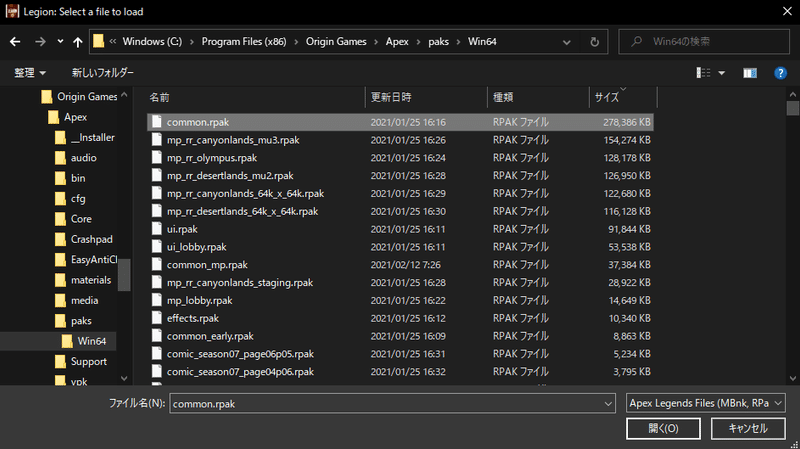Select file mp_lobby.rpak
This screenshot has height=449, width=800.
pyautogui.click(x=401, y=301)
